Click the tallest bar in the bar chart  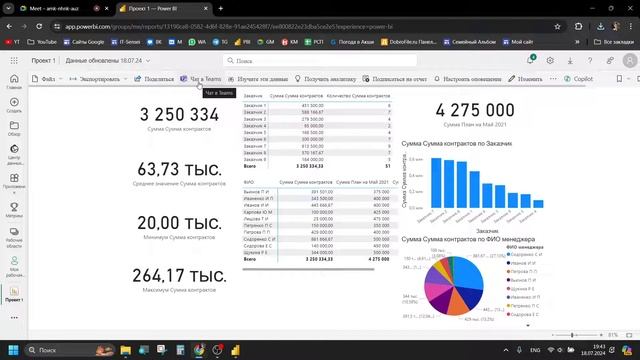(x=436, y=183)
